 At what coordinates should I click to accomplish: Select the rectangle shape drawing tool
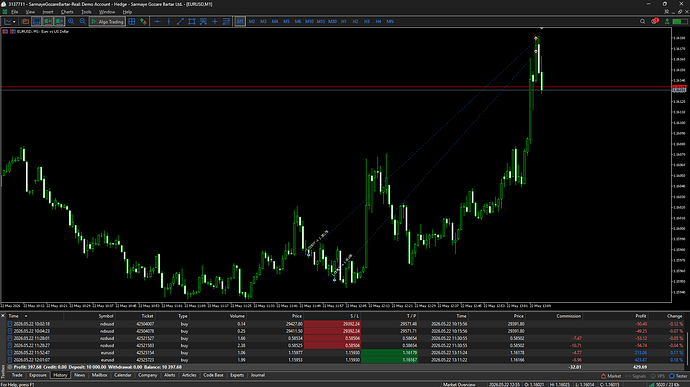[192, 21]
